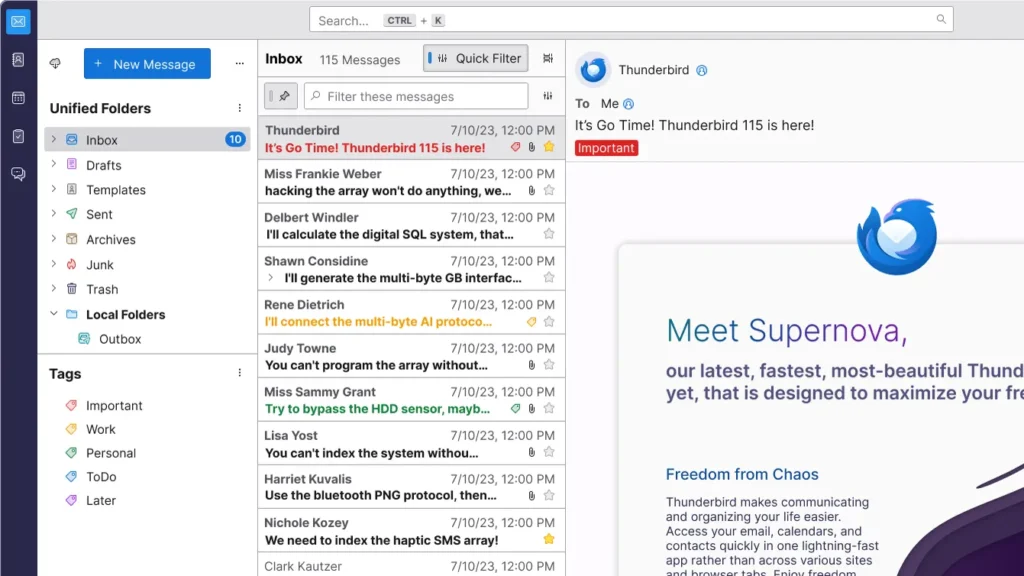Screen dimensions: 1024x576
Task: Collapse the Local Folders tree
Action: [x=54, y=314]
